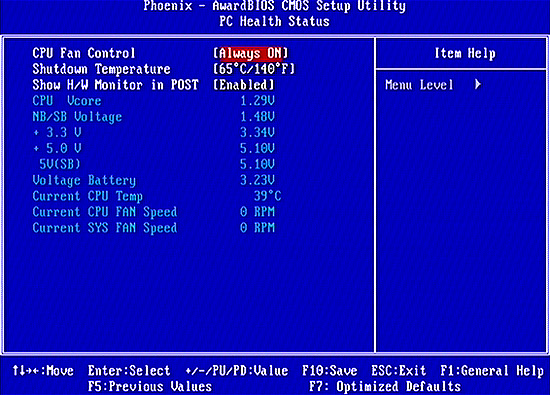Image resolution: width=550 pixels, height=395 pixels.
Task: Click the Enter:Select hint
Action: [x=129, y=371]
